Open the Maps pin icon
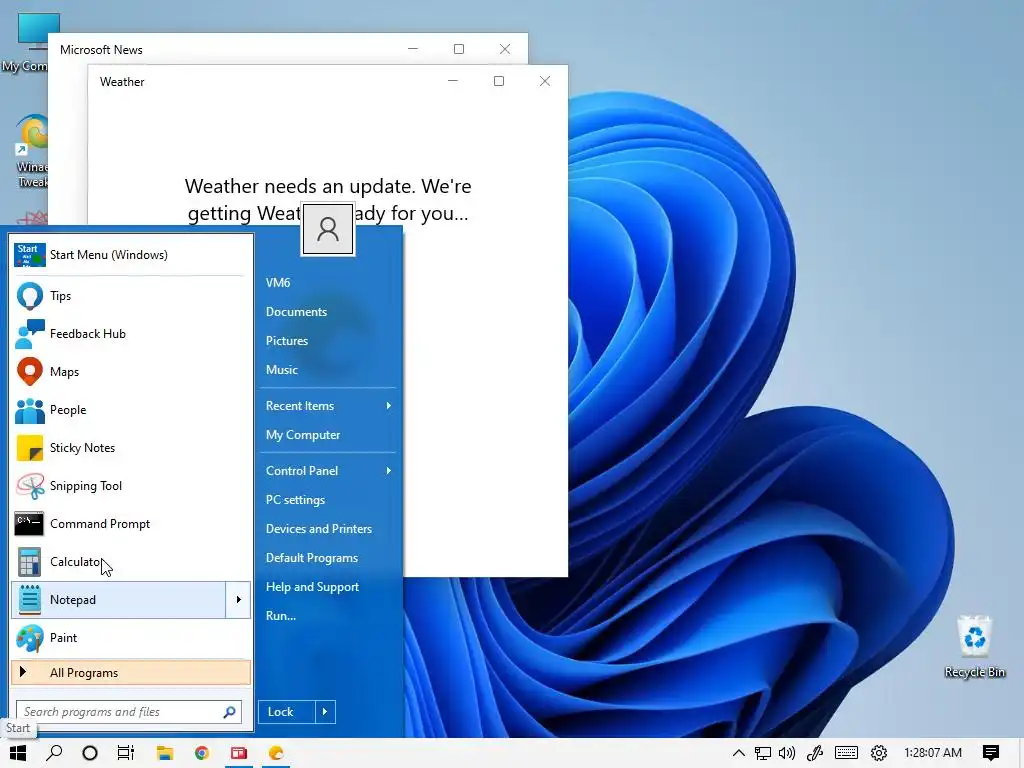Viewport: 1024px width, 768px height. (x=29, y=372)
